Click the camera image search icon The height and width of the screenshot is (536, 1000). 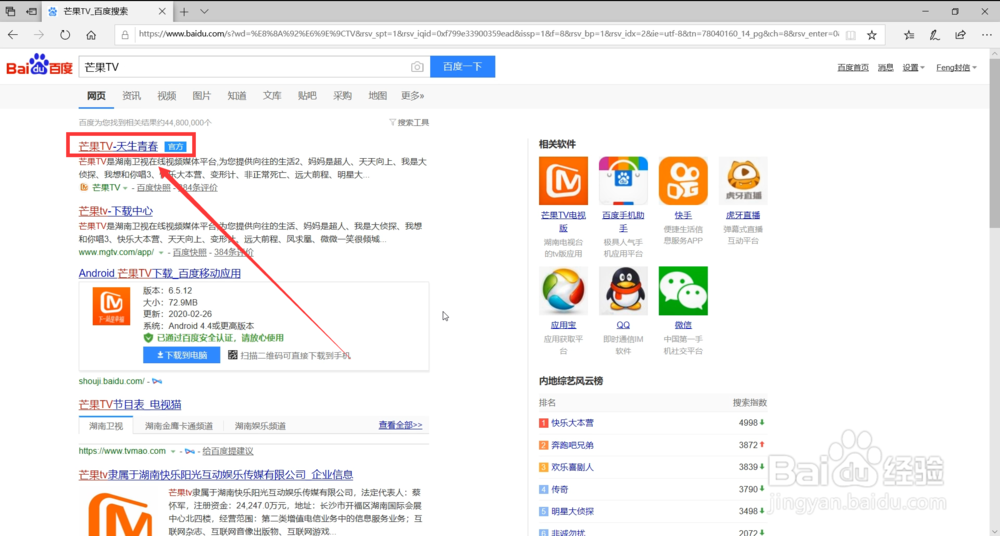click(x=417, y=67)
